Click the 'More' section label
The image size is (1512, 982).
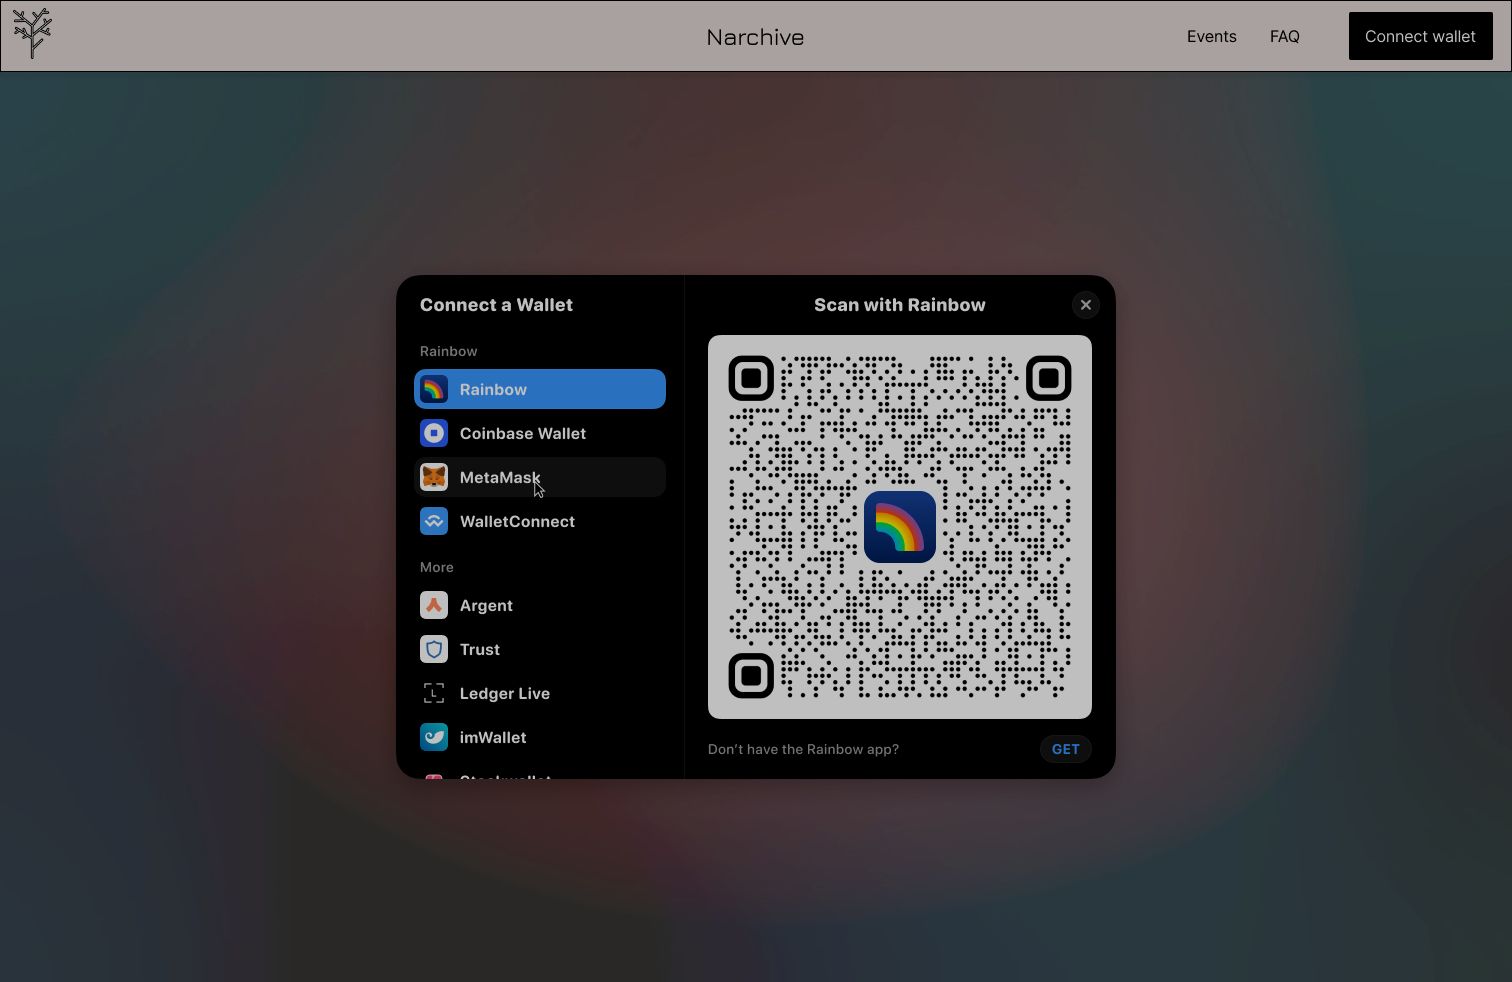pyautogui.click(x=437, y=567)
